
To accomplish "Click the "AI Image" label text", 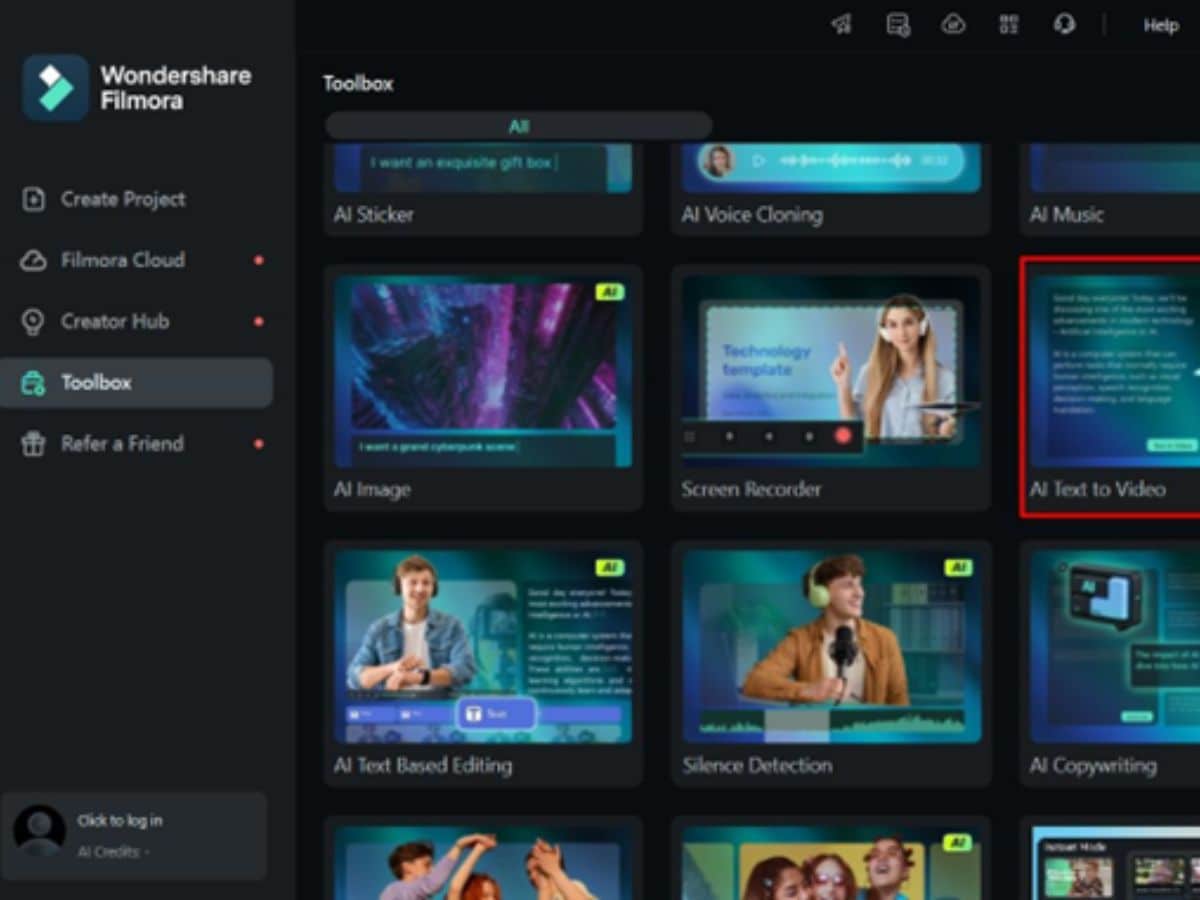I will tap(372, 490).
